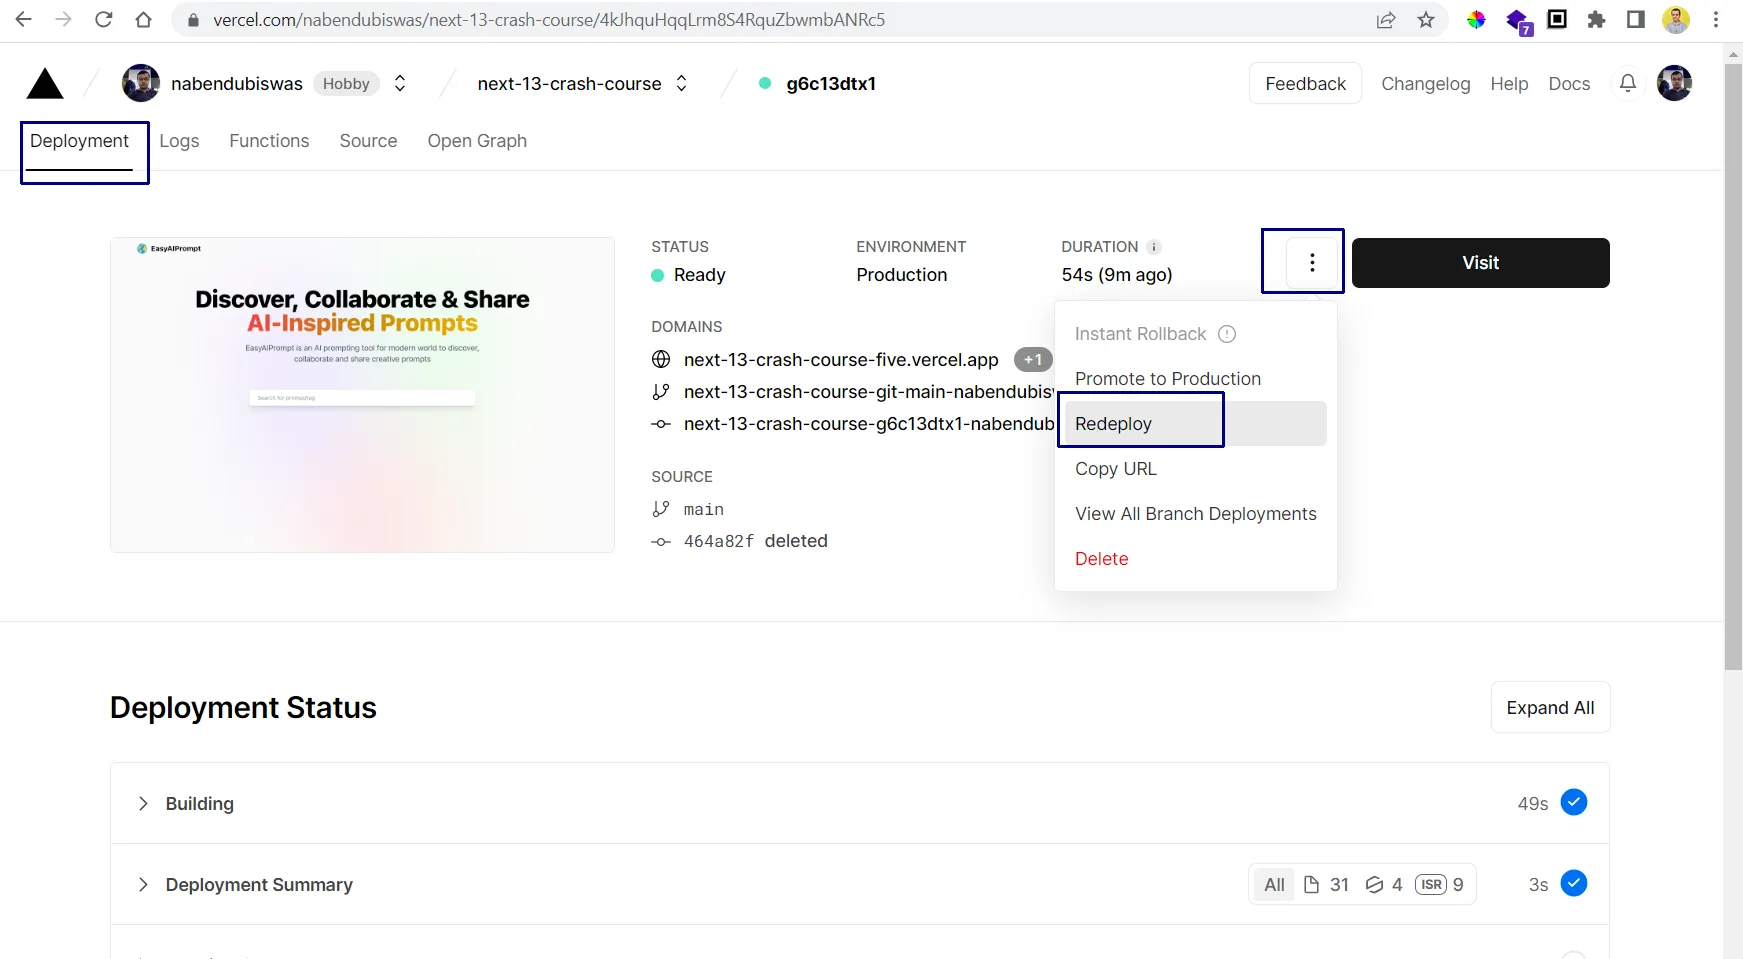Open the user profile avatar menu
This screenshot has height=959, width=1743.
point(1675,84)
